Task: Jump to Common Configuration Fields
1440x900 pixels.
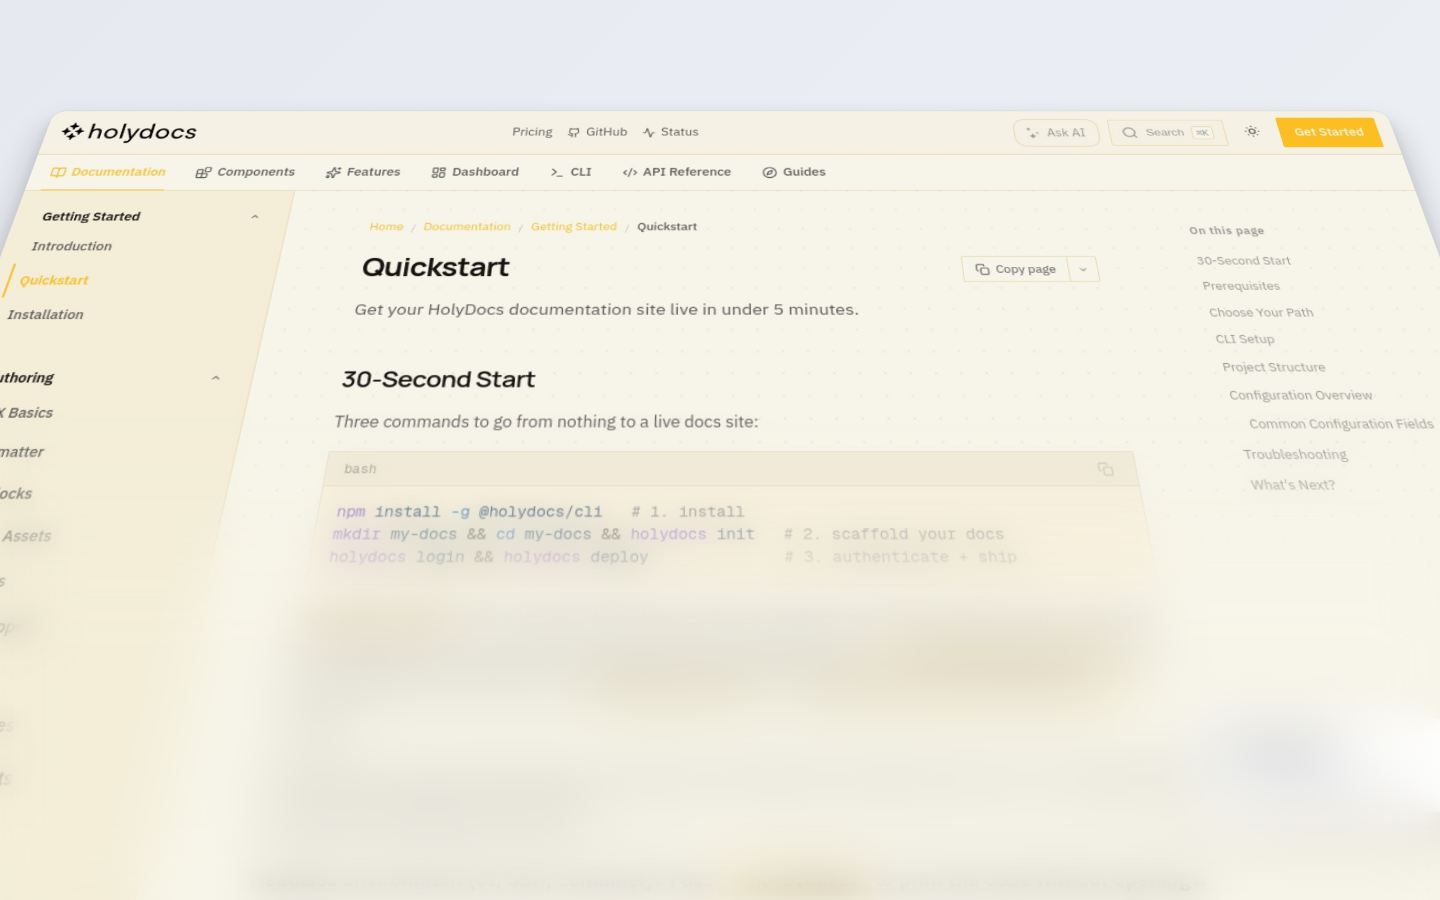Action: tap(1342, 424)
